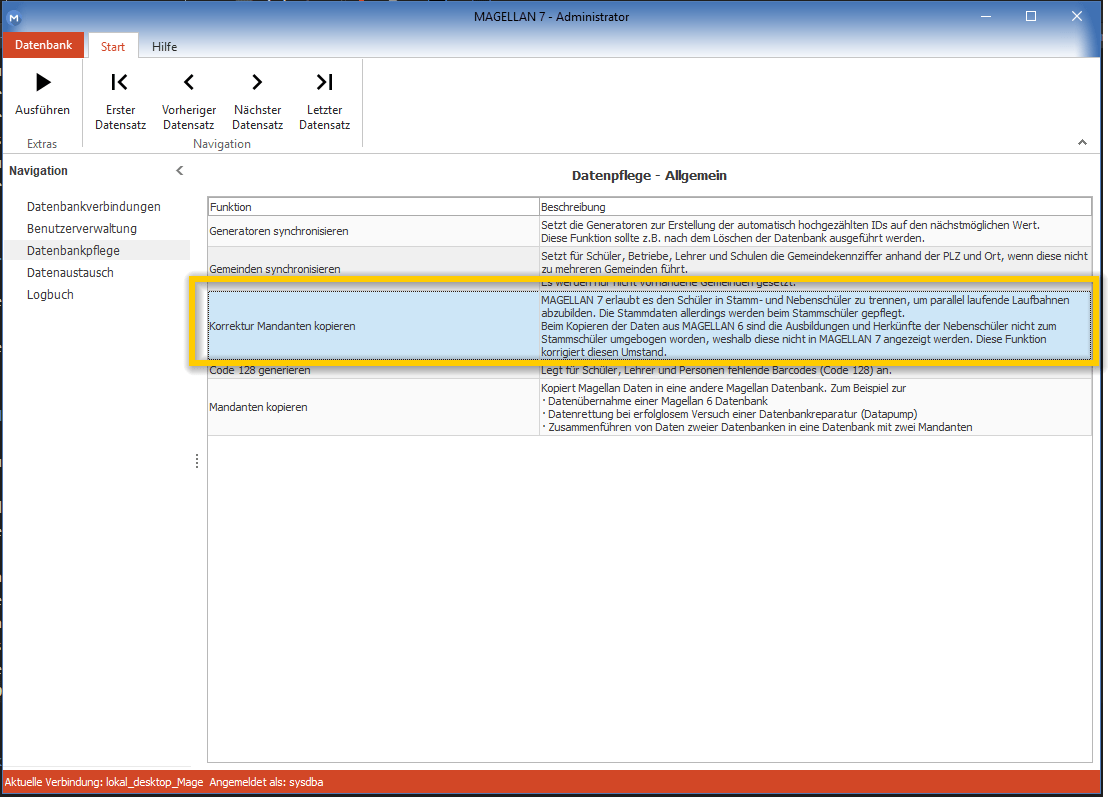This screenshot has height=797, width=1108.
Task: Collapse the Navigation panel
Action: pyautogui.click(x=179, y=170)
